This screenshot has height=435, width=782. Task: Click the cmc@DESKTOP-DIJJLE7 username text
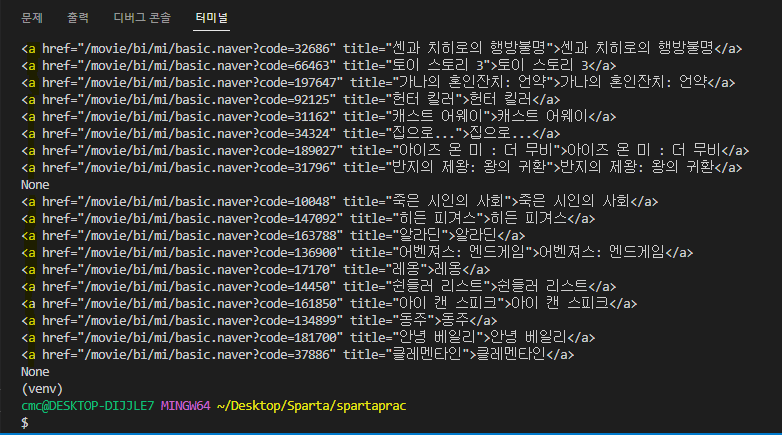click(87, 406)
